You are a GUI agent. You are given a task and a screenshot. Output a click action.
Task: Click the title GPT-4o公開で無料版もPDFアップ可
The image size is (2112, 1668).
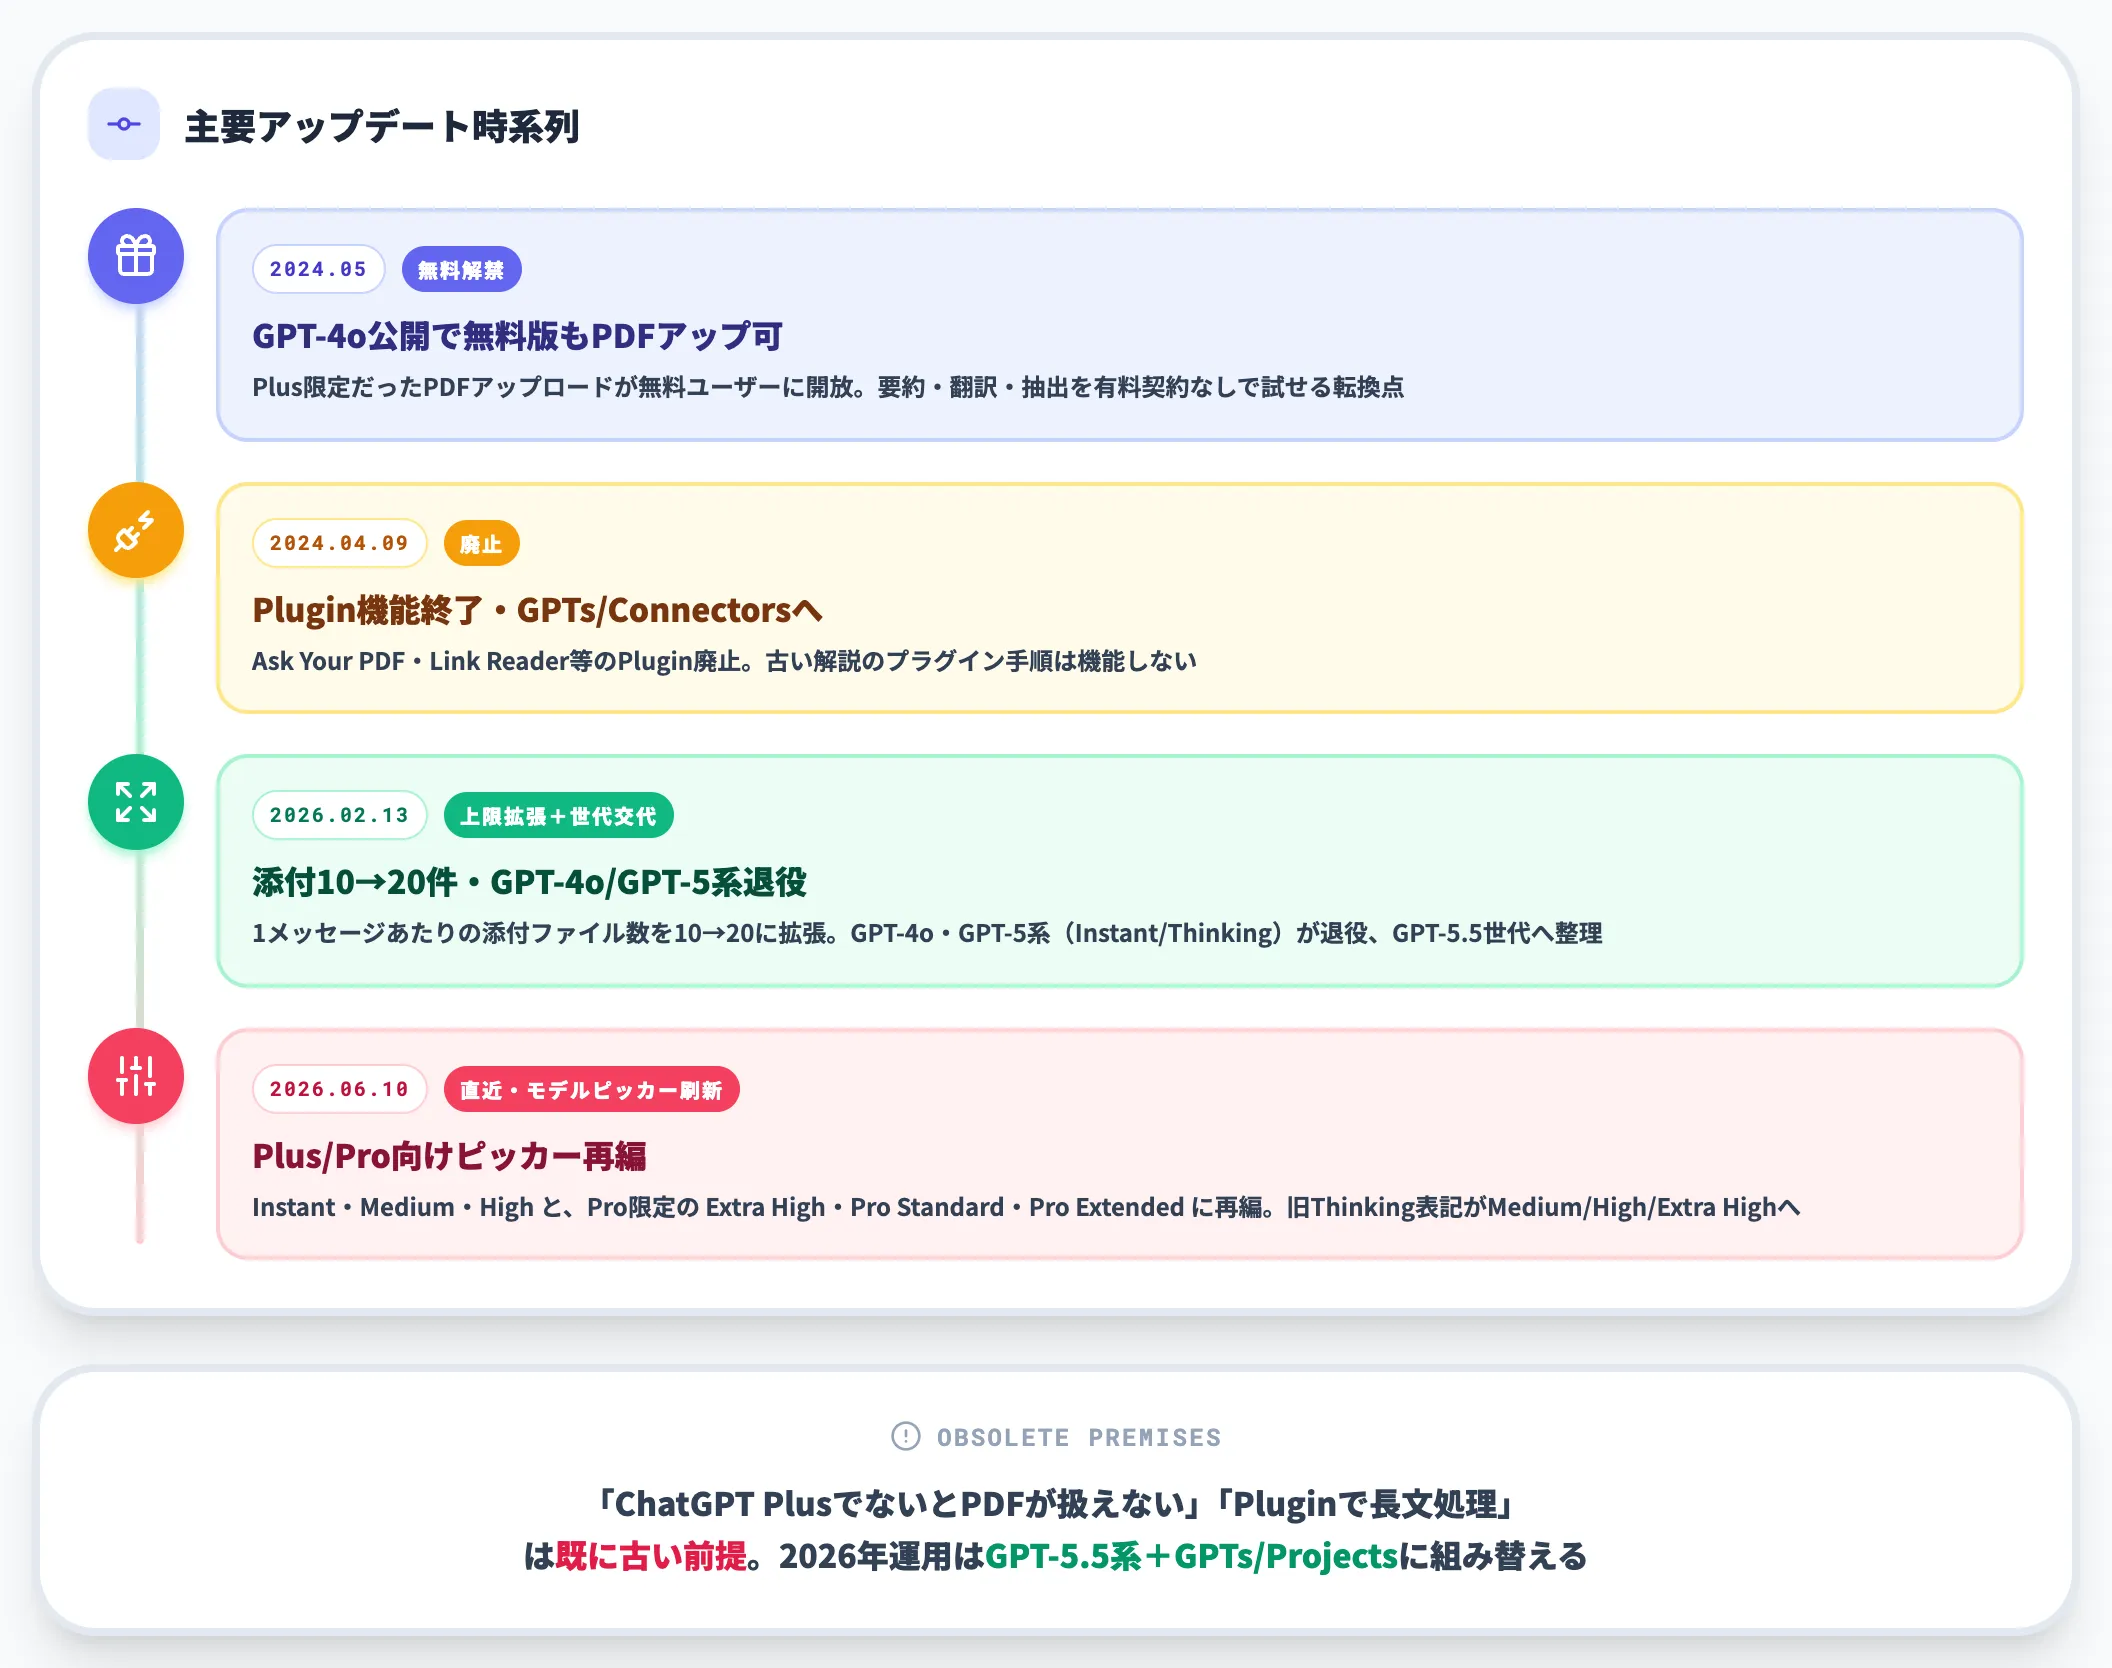[x=517, y=336]
